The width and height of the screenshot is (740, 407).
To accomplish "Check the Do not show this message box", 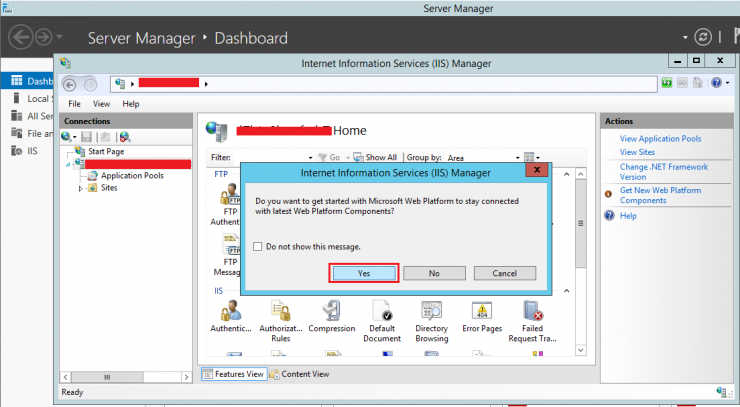I will click(258, 246).
